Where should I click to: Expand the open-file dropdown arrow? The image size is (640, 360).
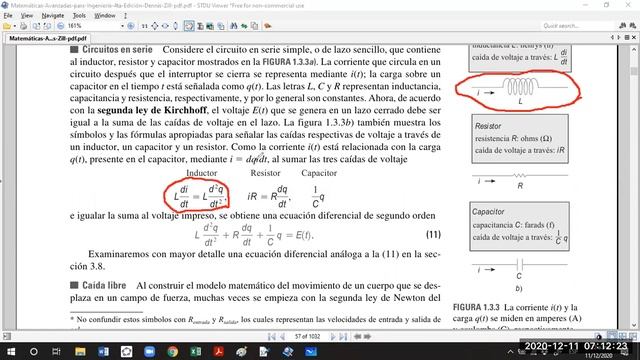pos(15,26)
